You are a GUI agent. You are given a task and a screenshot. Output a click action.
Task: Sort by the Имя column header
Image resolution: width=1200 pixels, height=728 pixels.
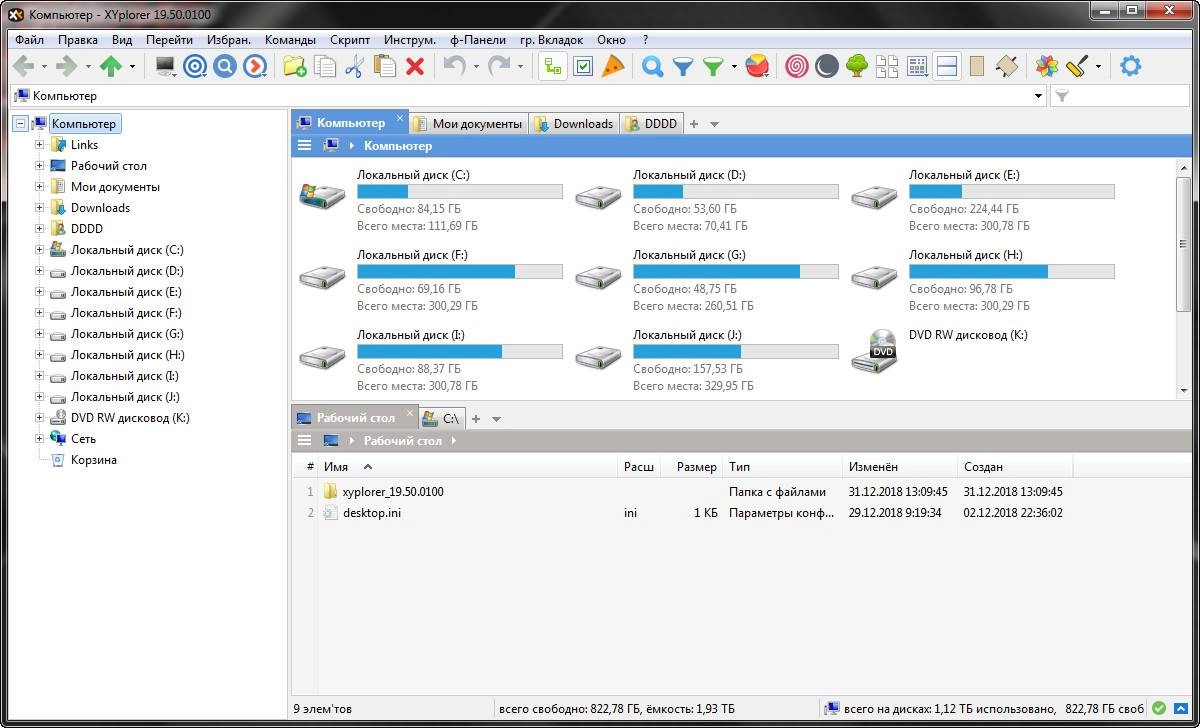tap(468, 467)
